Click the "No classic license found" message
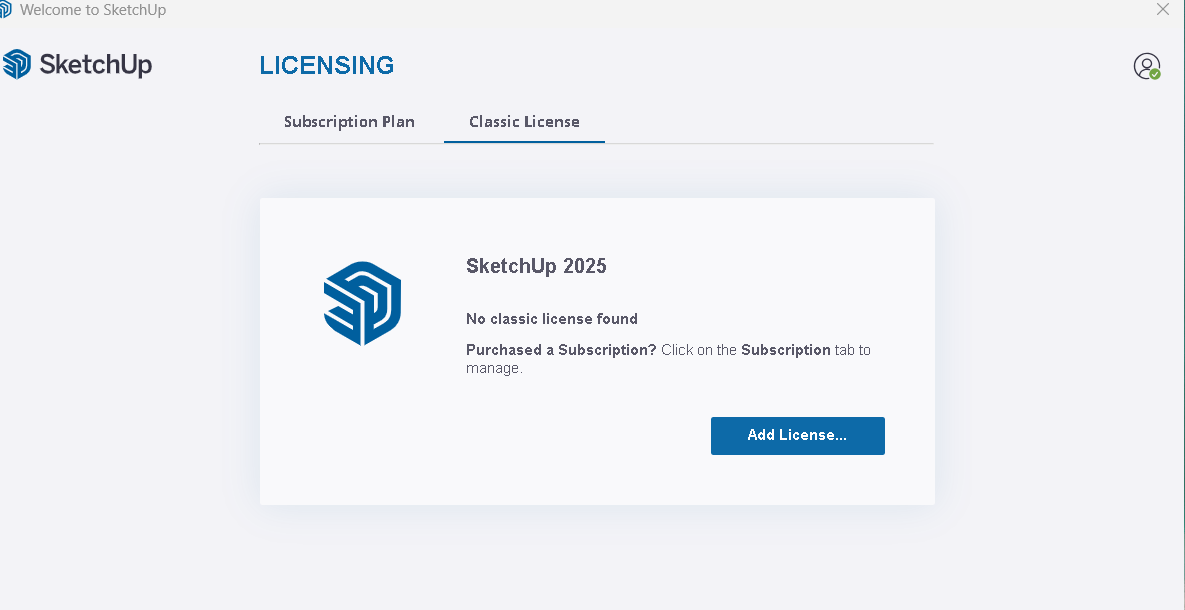This screenshot has height=610, width=1185. [552, 319]
